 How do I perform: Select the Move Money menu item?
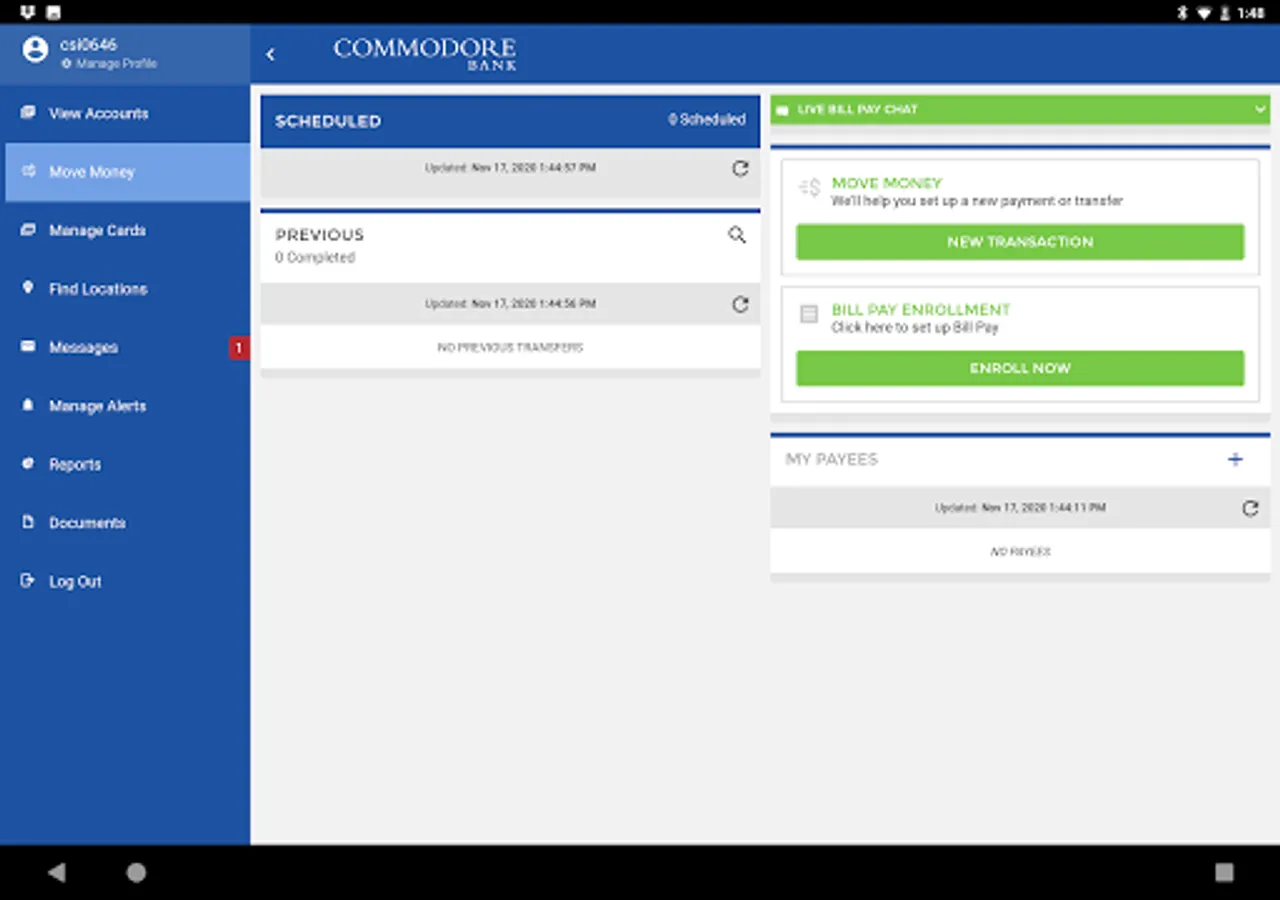tap(125, 172)
